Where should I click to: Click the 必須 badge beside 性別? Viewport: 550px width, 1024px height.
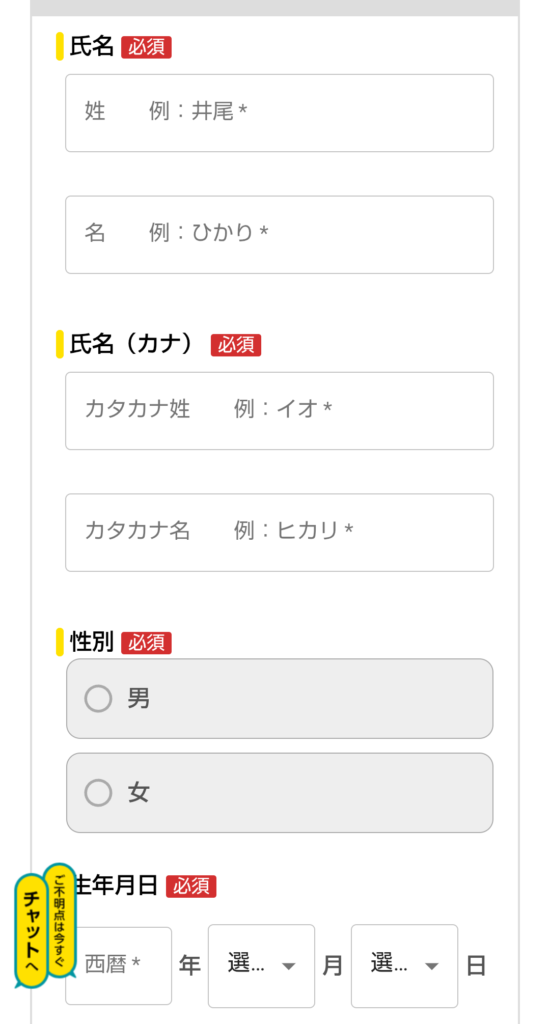pyautogui.click(x=146, y=643)
